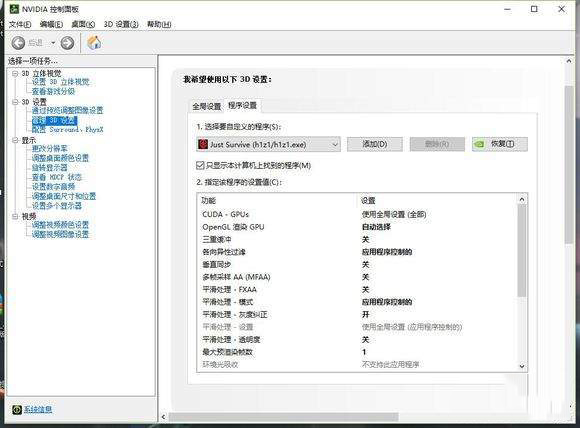The image size is (580, 428).
Task: Select 通过预览调整图像设置 in tree
Action: (x=67, y=110)
